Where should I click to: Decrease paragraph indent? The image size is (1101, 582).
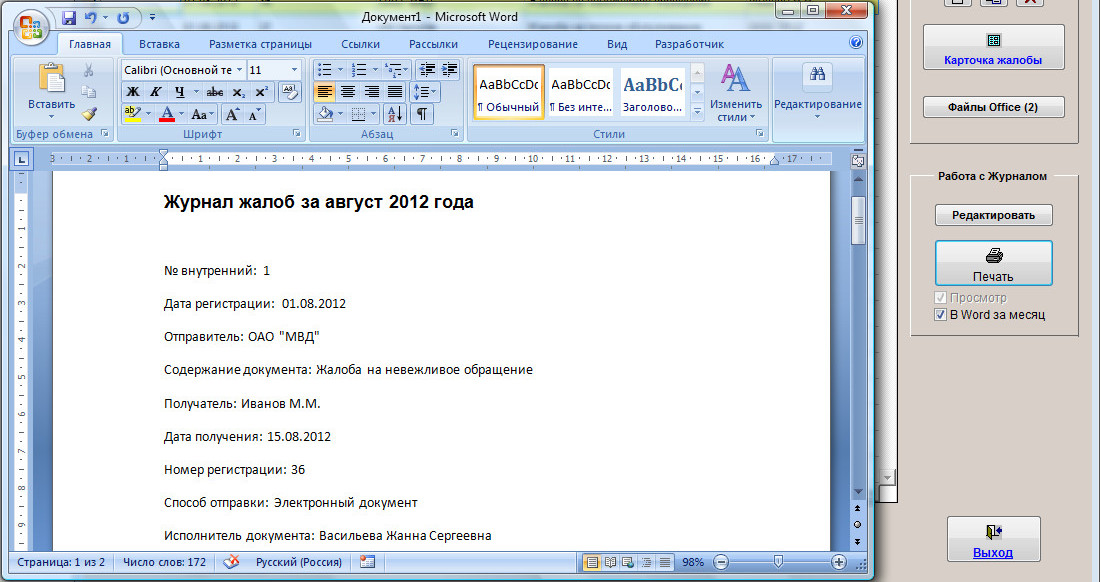click(426, 70)
